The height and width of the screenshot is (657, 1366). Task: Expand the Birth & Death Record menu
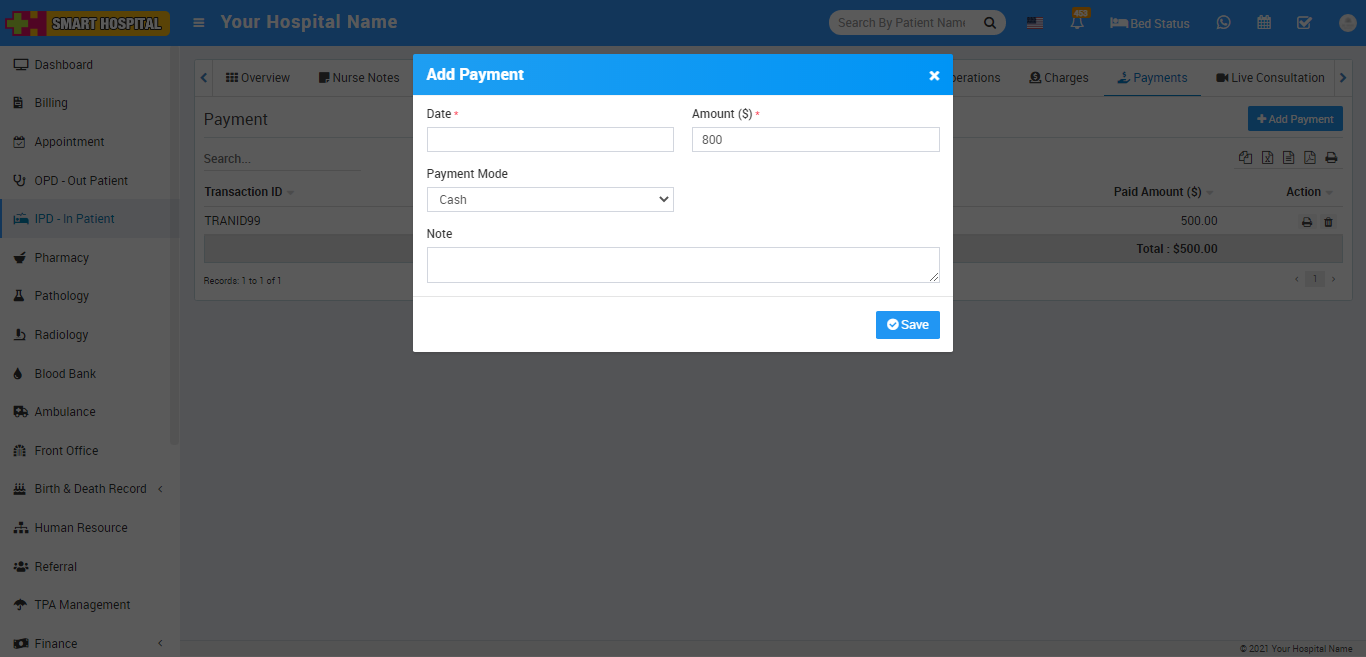[90, 489]
